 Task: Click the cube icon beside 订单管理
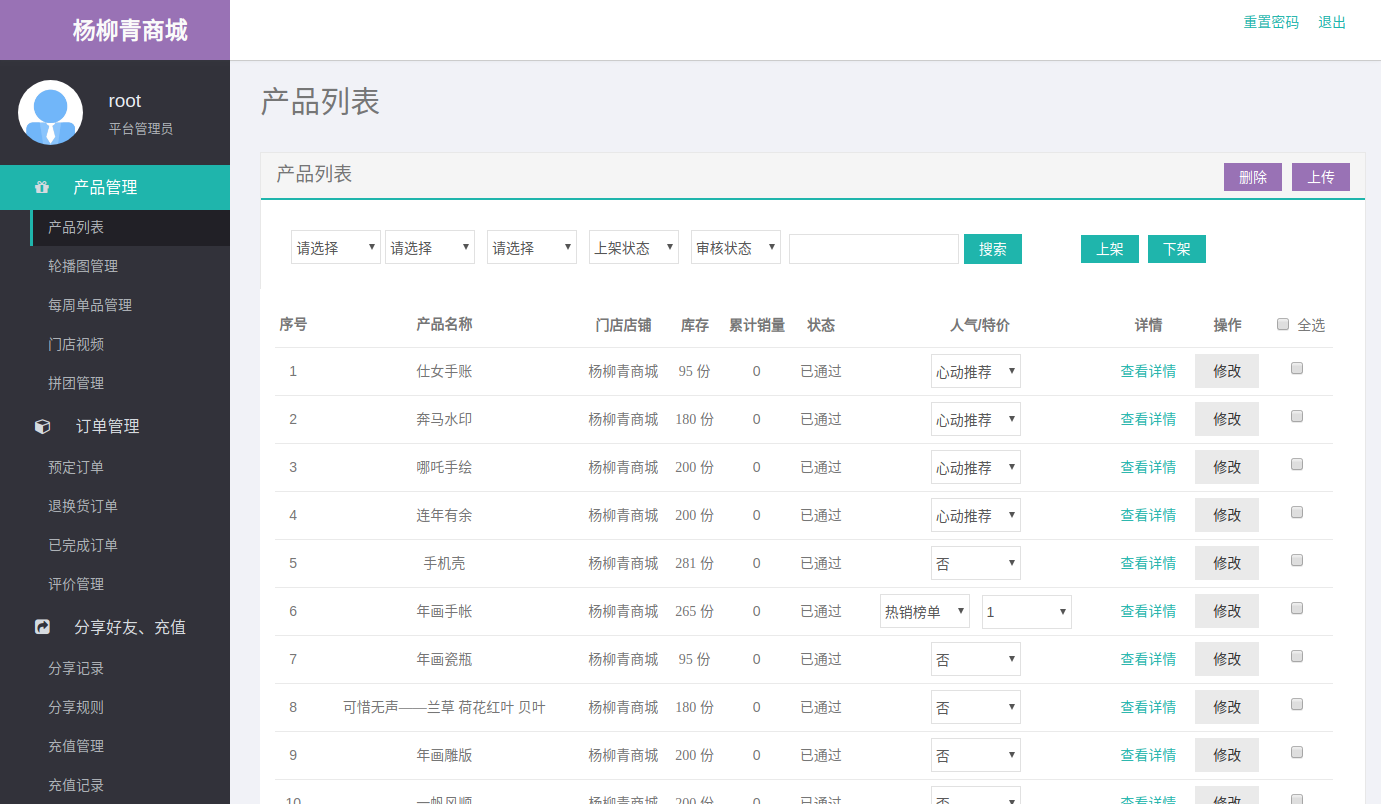[42, 426]
